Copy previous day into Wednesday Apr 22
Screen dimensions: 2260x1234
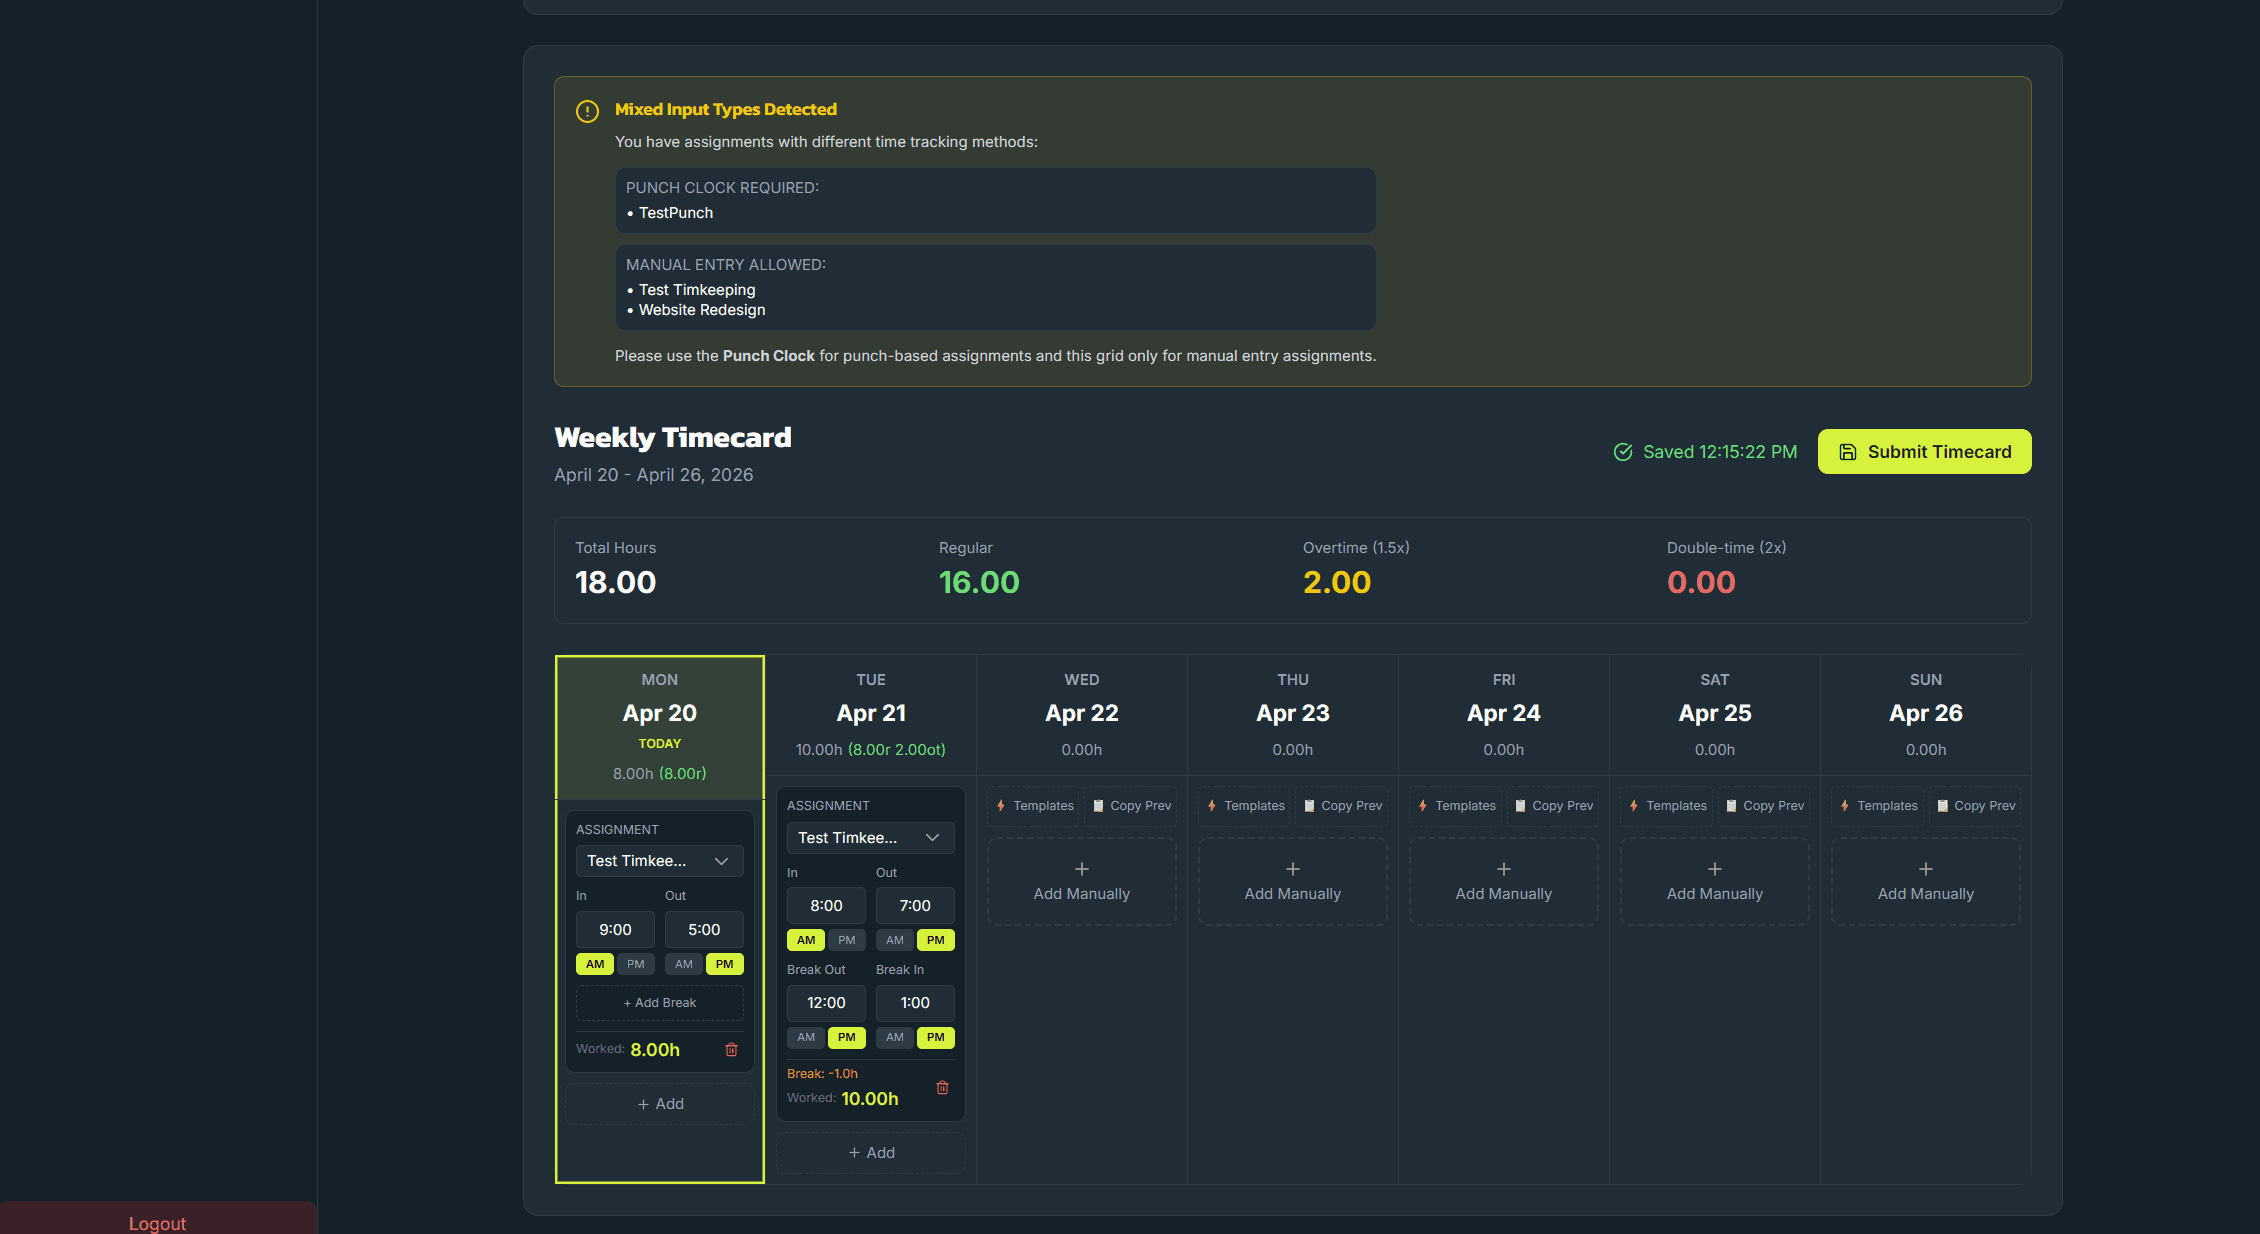[x=1130, y=806]
